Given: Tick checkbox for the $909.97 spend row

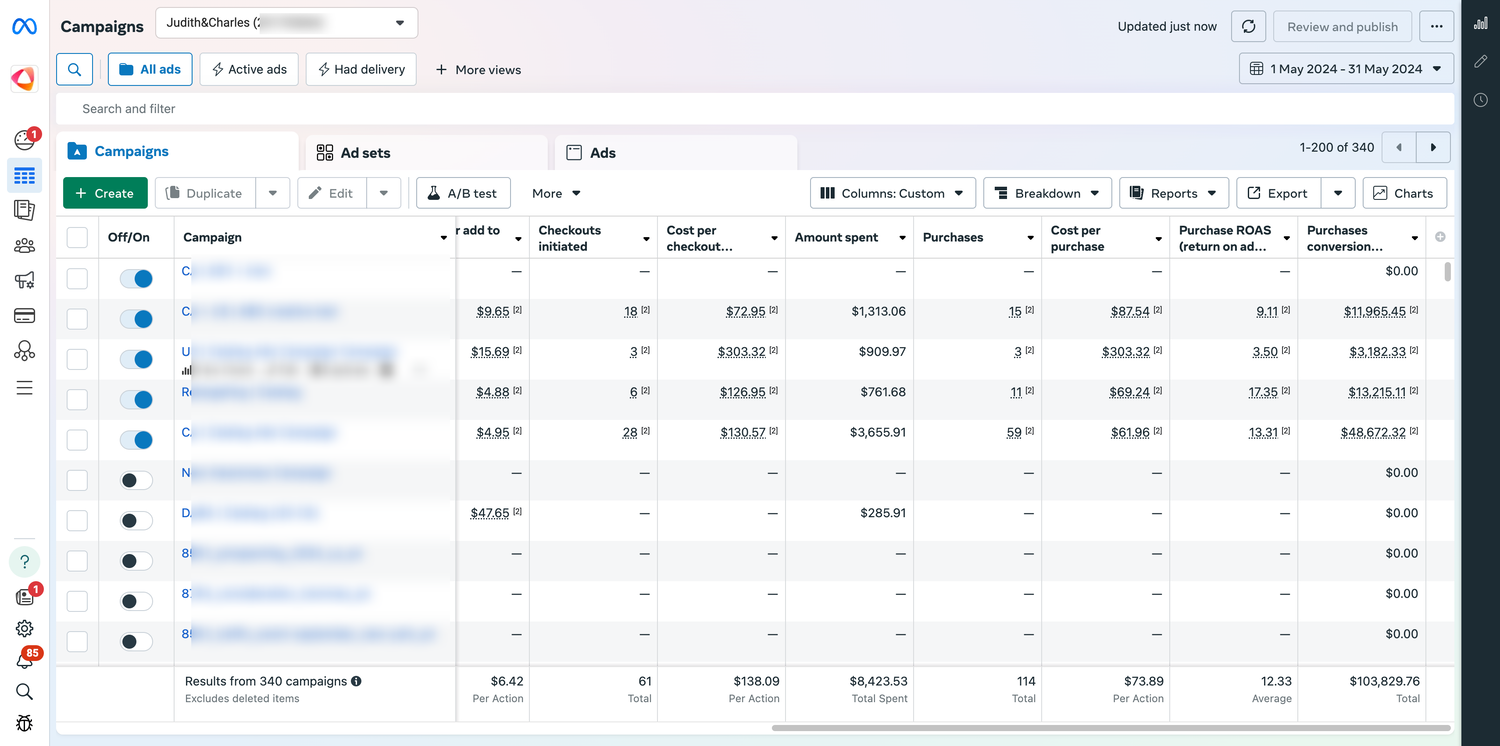Looking at the screenshot, I should click(77, 359).
